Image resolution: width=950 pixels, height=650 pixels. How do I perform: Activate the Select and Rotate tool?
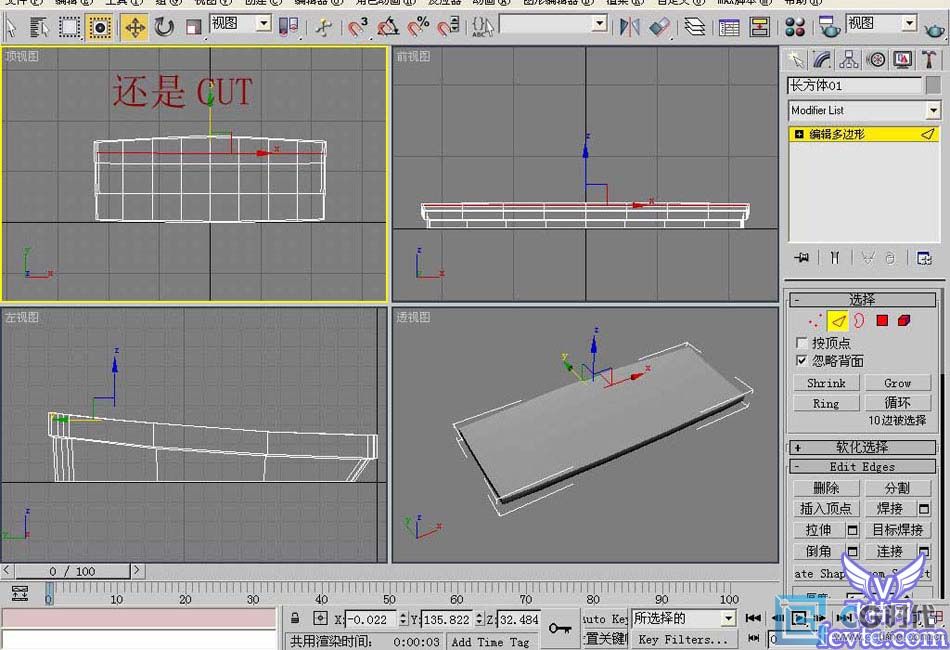click(164, 27)
